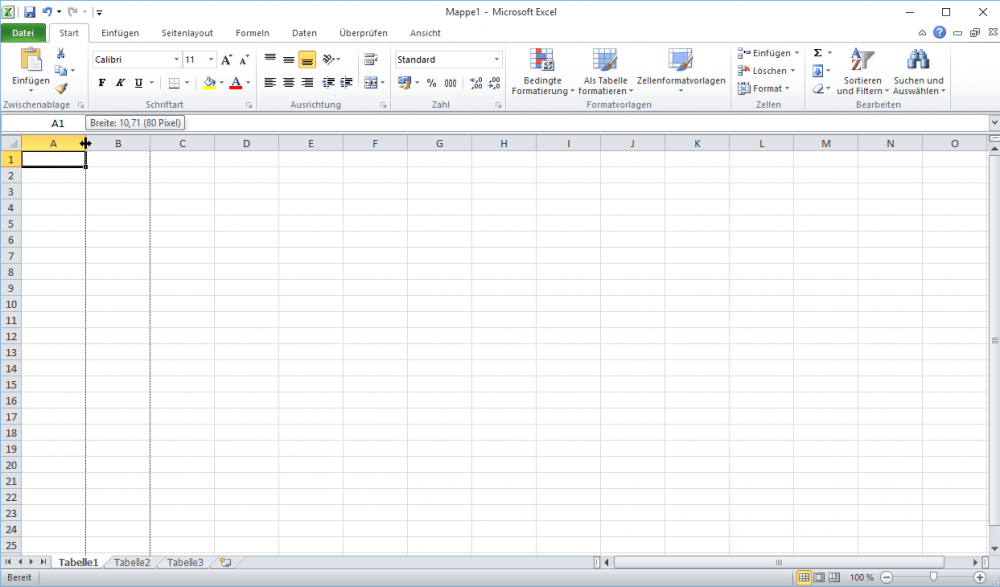Click the increase indent icon
Screen dimensions: 1000x587
346,82
